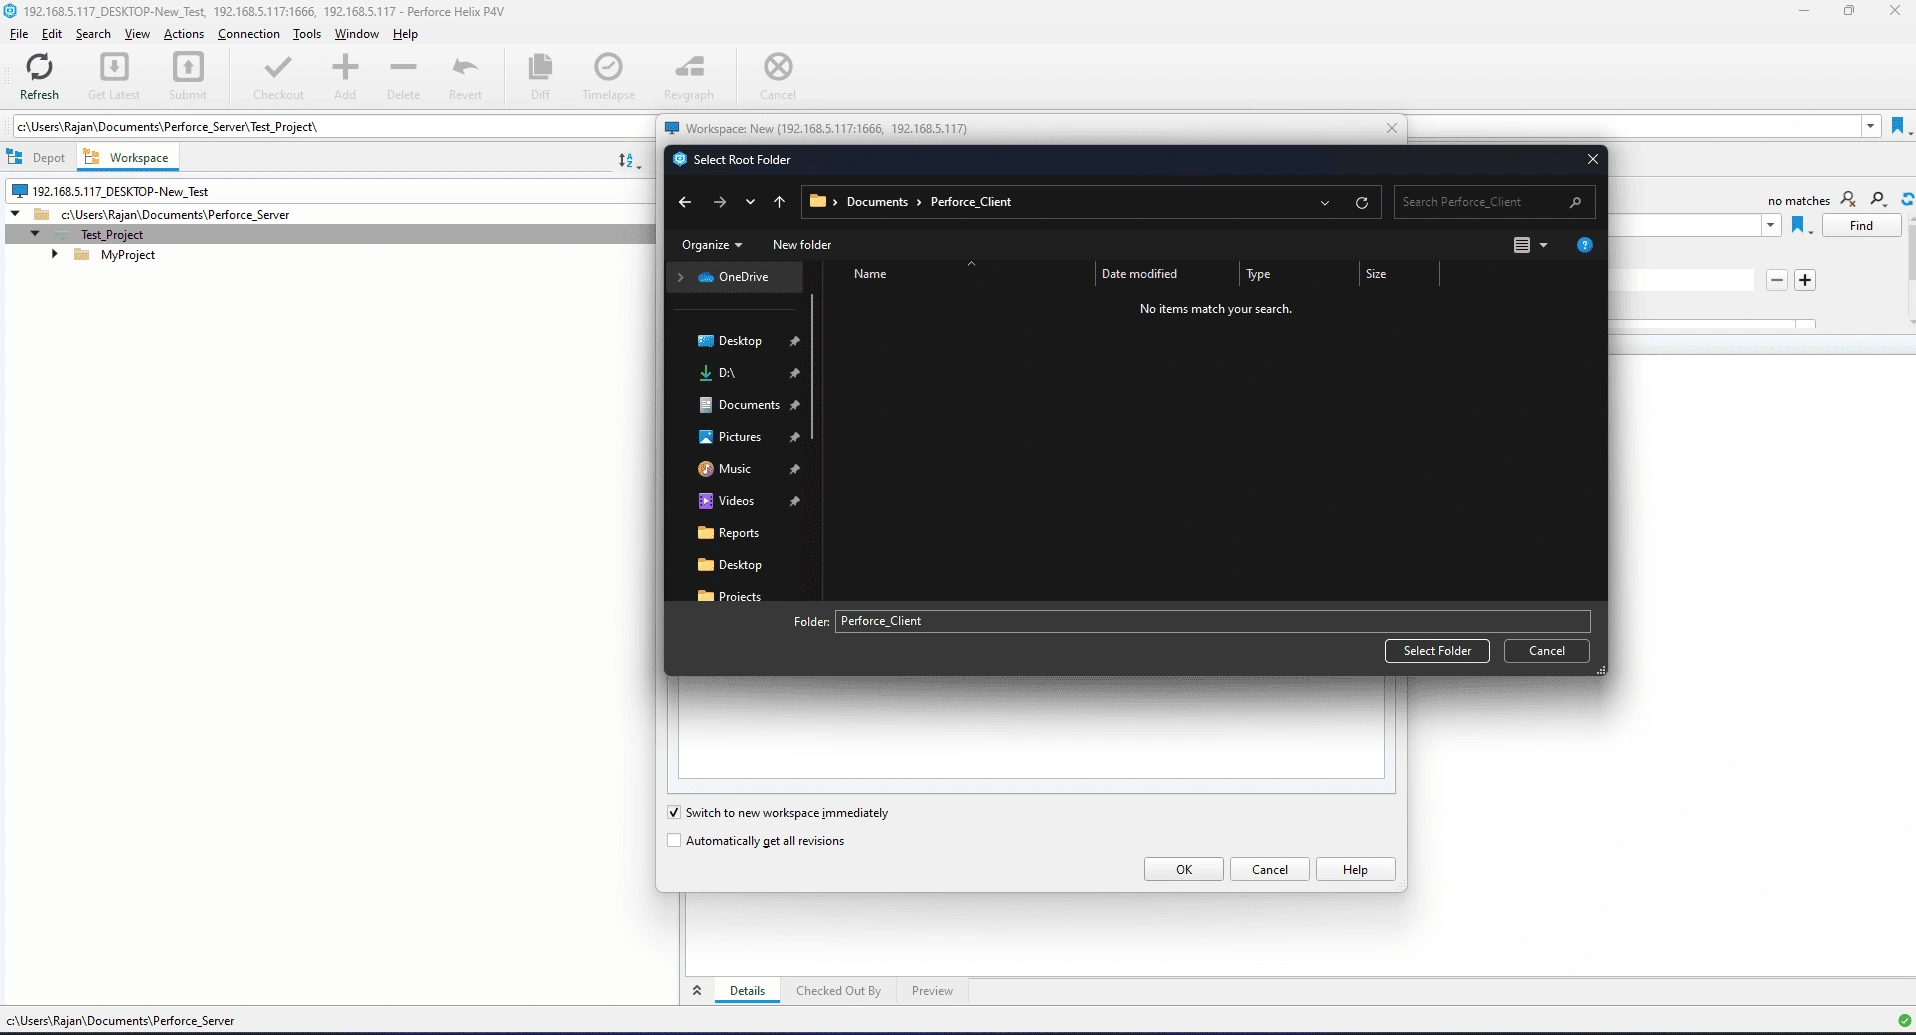Viewport: 1916px width, 1035px height.
Task: Click the bookmark icon beside the Find button
Action: coord(1798,226)
